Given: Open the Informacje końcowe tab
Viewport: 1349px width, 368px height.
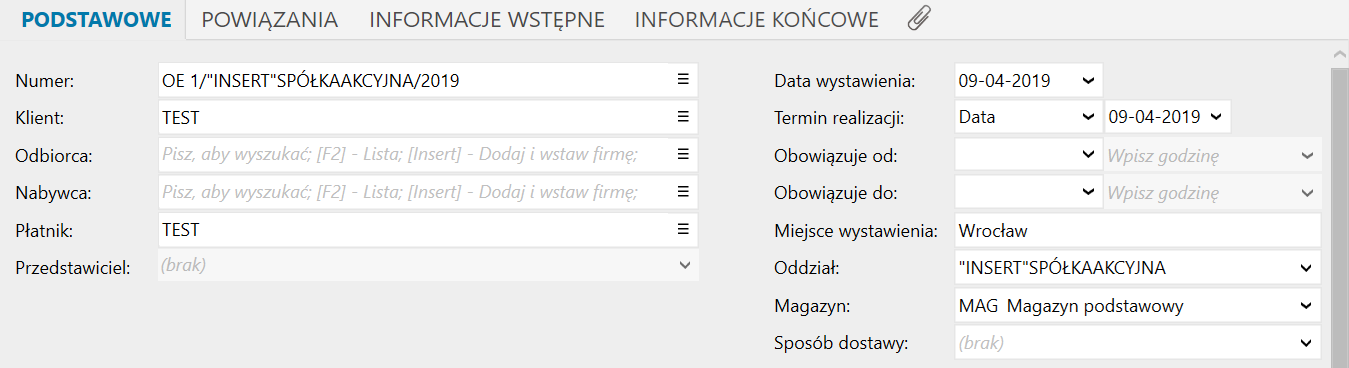Looking at the screenshot, I should pyautogui.click(x=757, y=19).
